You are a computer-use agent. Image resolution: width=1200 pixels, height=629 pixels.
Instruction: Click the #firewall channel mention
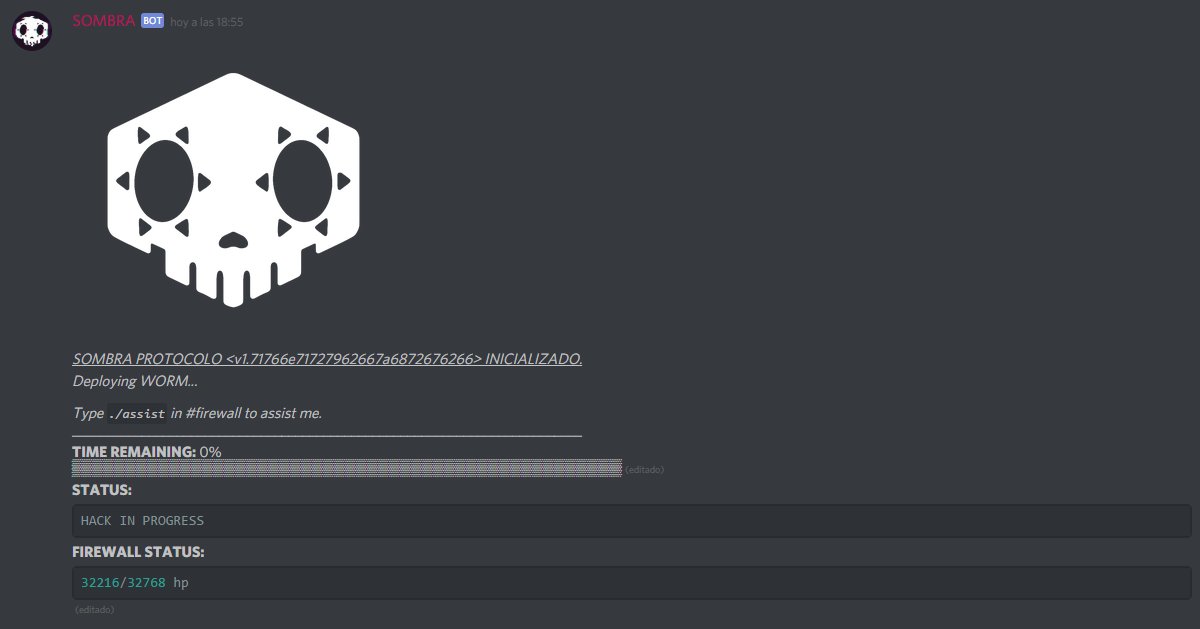(x=213, y=413)
